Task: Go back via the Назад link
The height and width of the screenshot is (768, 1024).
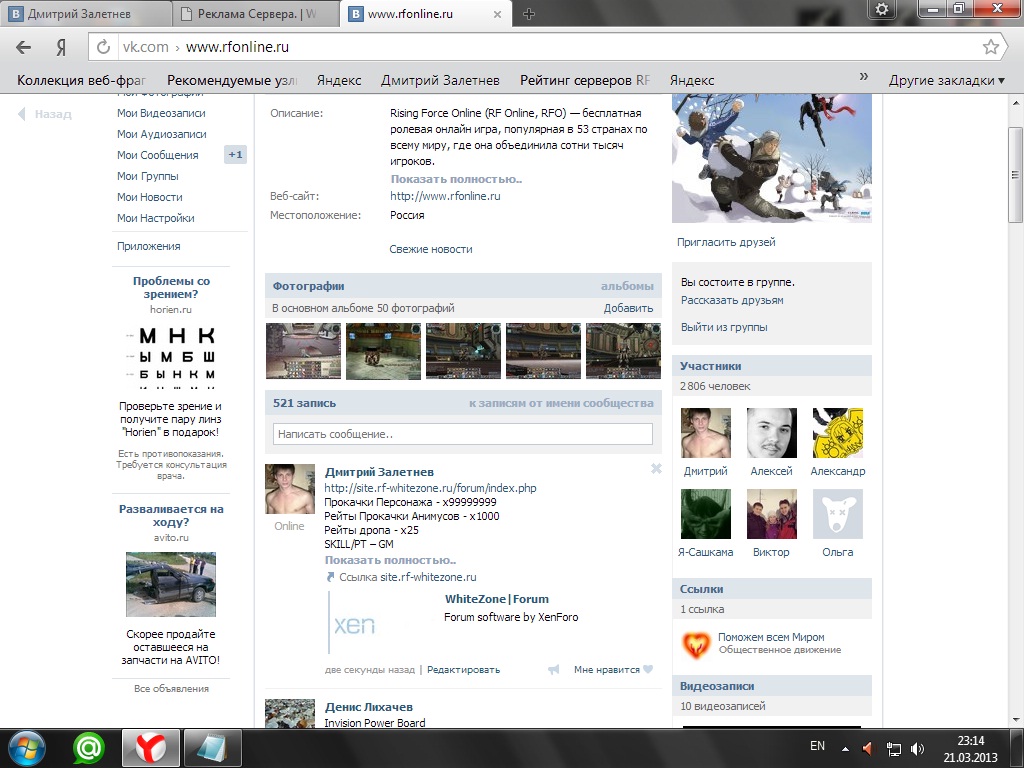Action: (44, 114)
